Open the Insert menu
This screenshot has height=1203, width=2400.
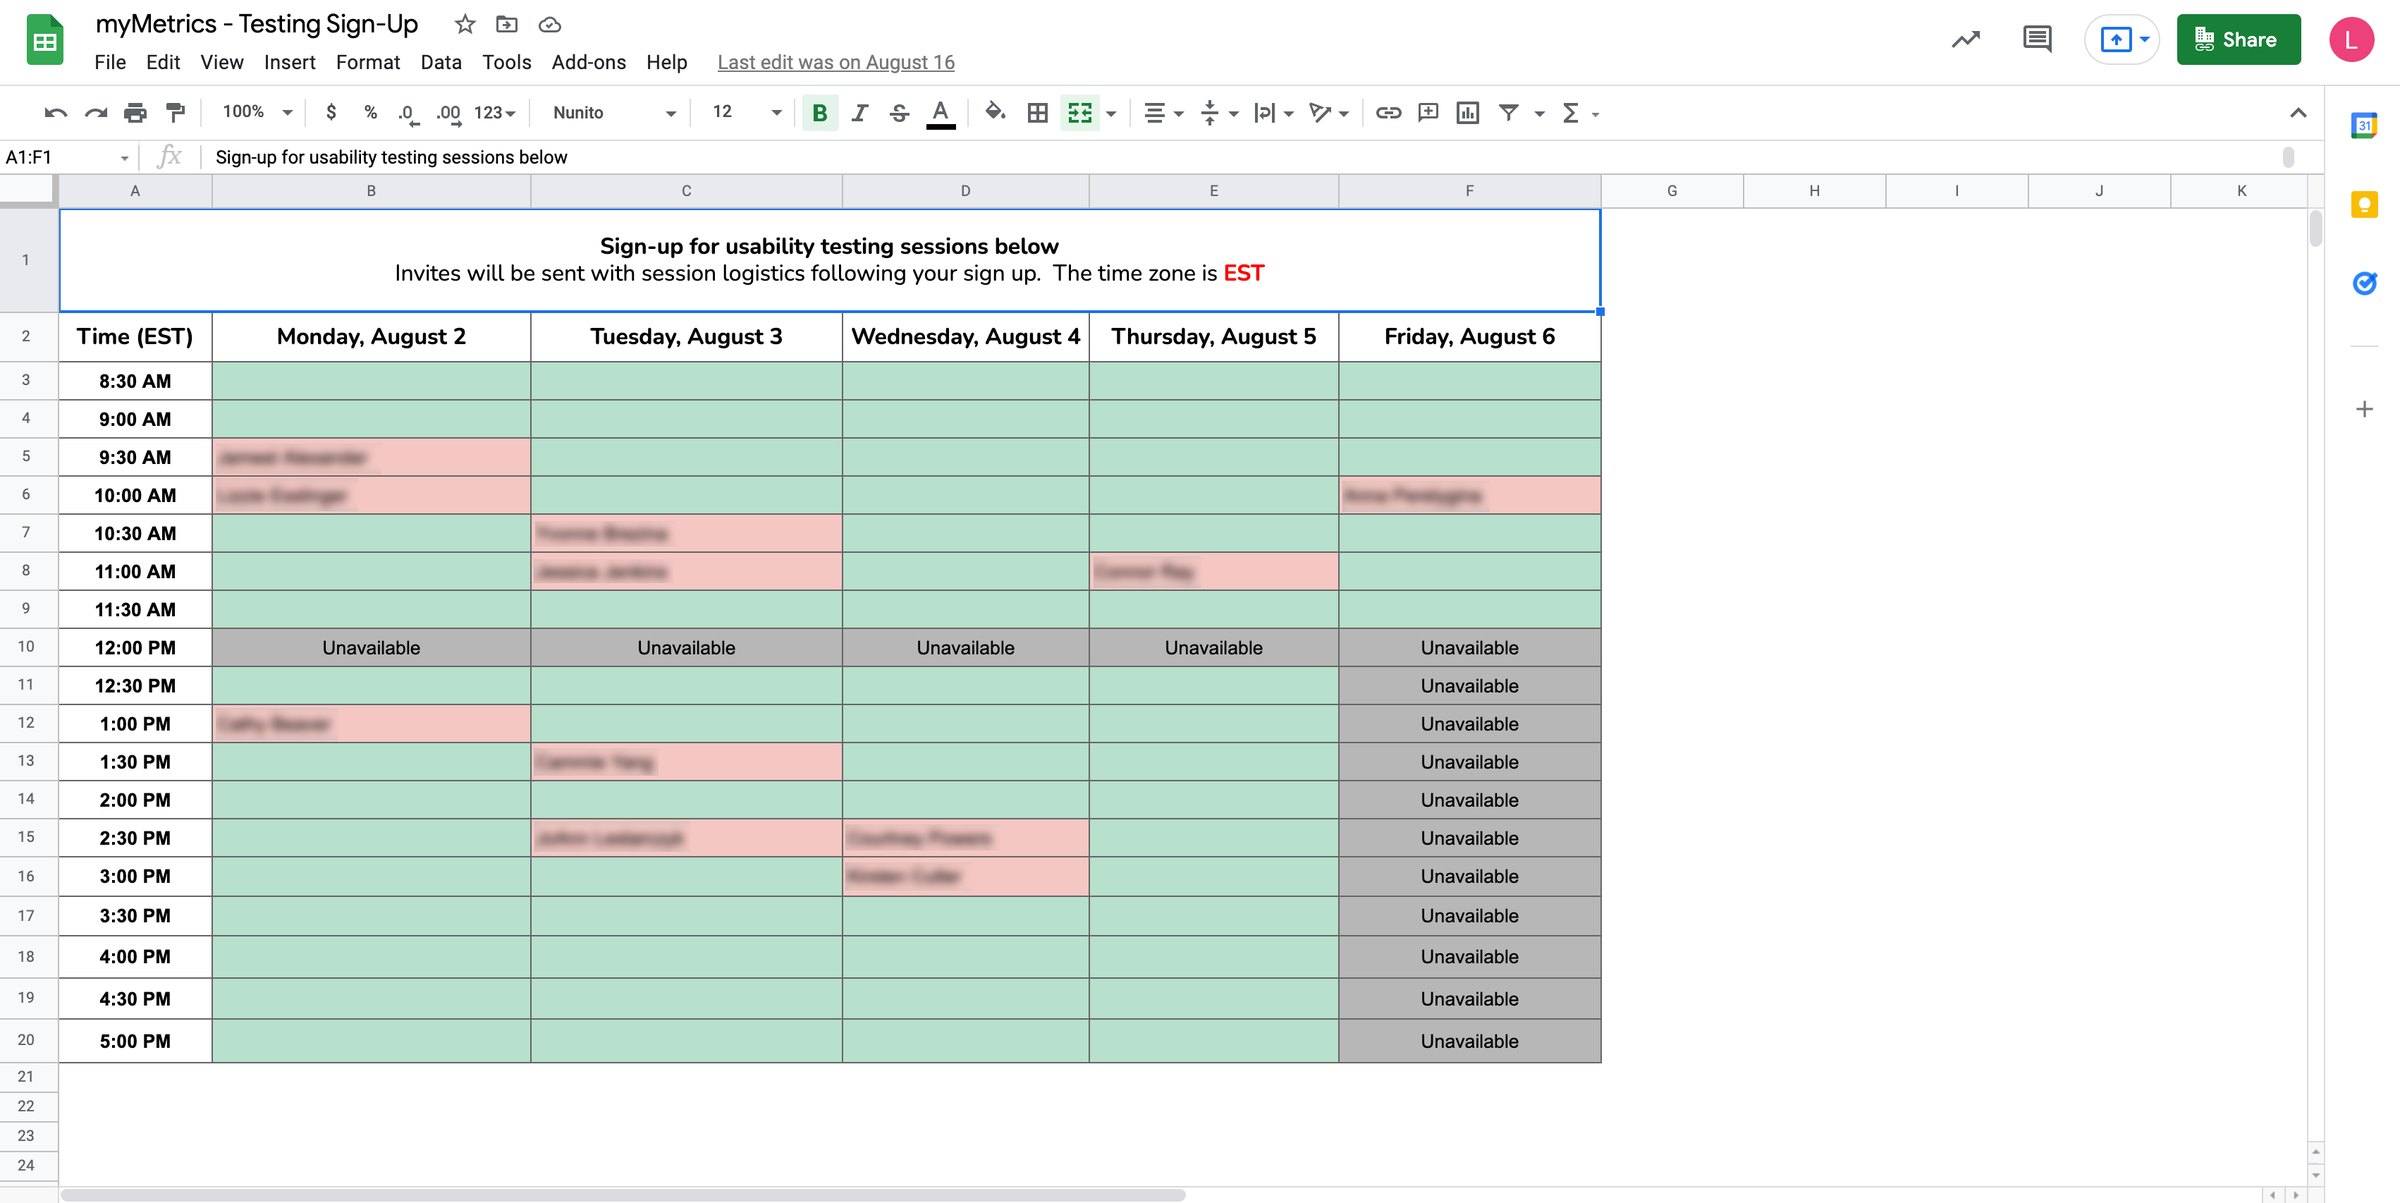point(289,62)
